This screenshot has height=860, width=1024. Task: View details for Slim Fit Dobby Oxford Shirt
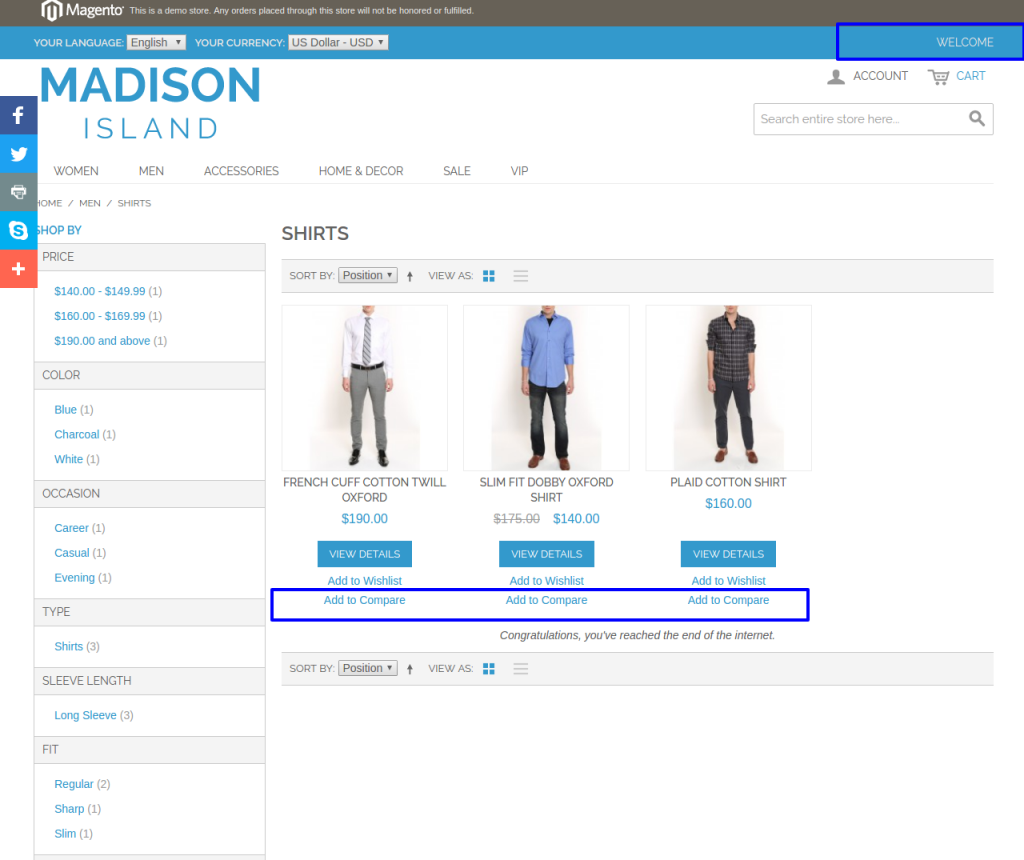pyautogui.click(x=547, y=554)
